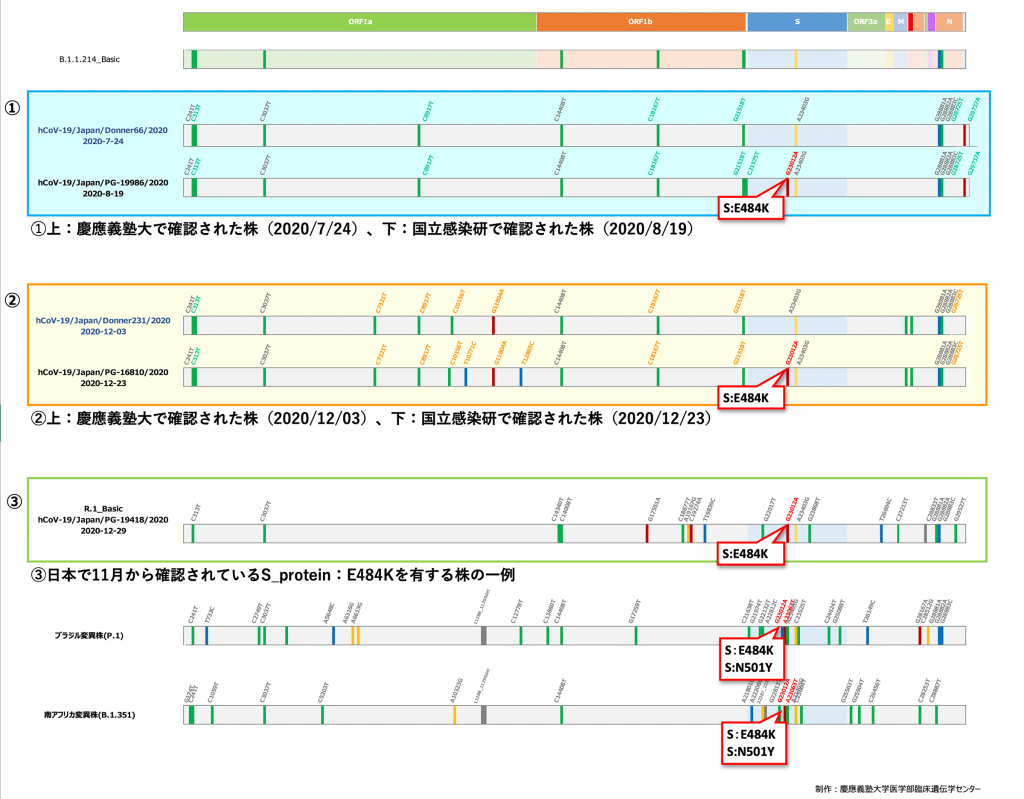Click the S:E484K callout under PG-19986 track
The image size is (1024, 799).
point(752,206)
